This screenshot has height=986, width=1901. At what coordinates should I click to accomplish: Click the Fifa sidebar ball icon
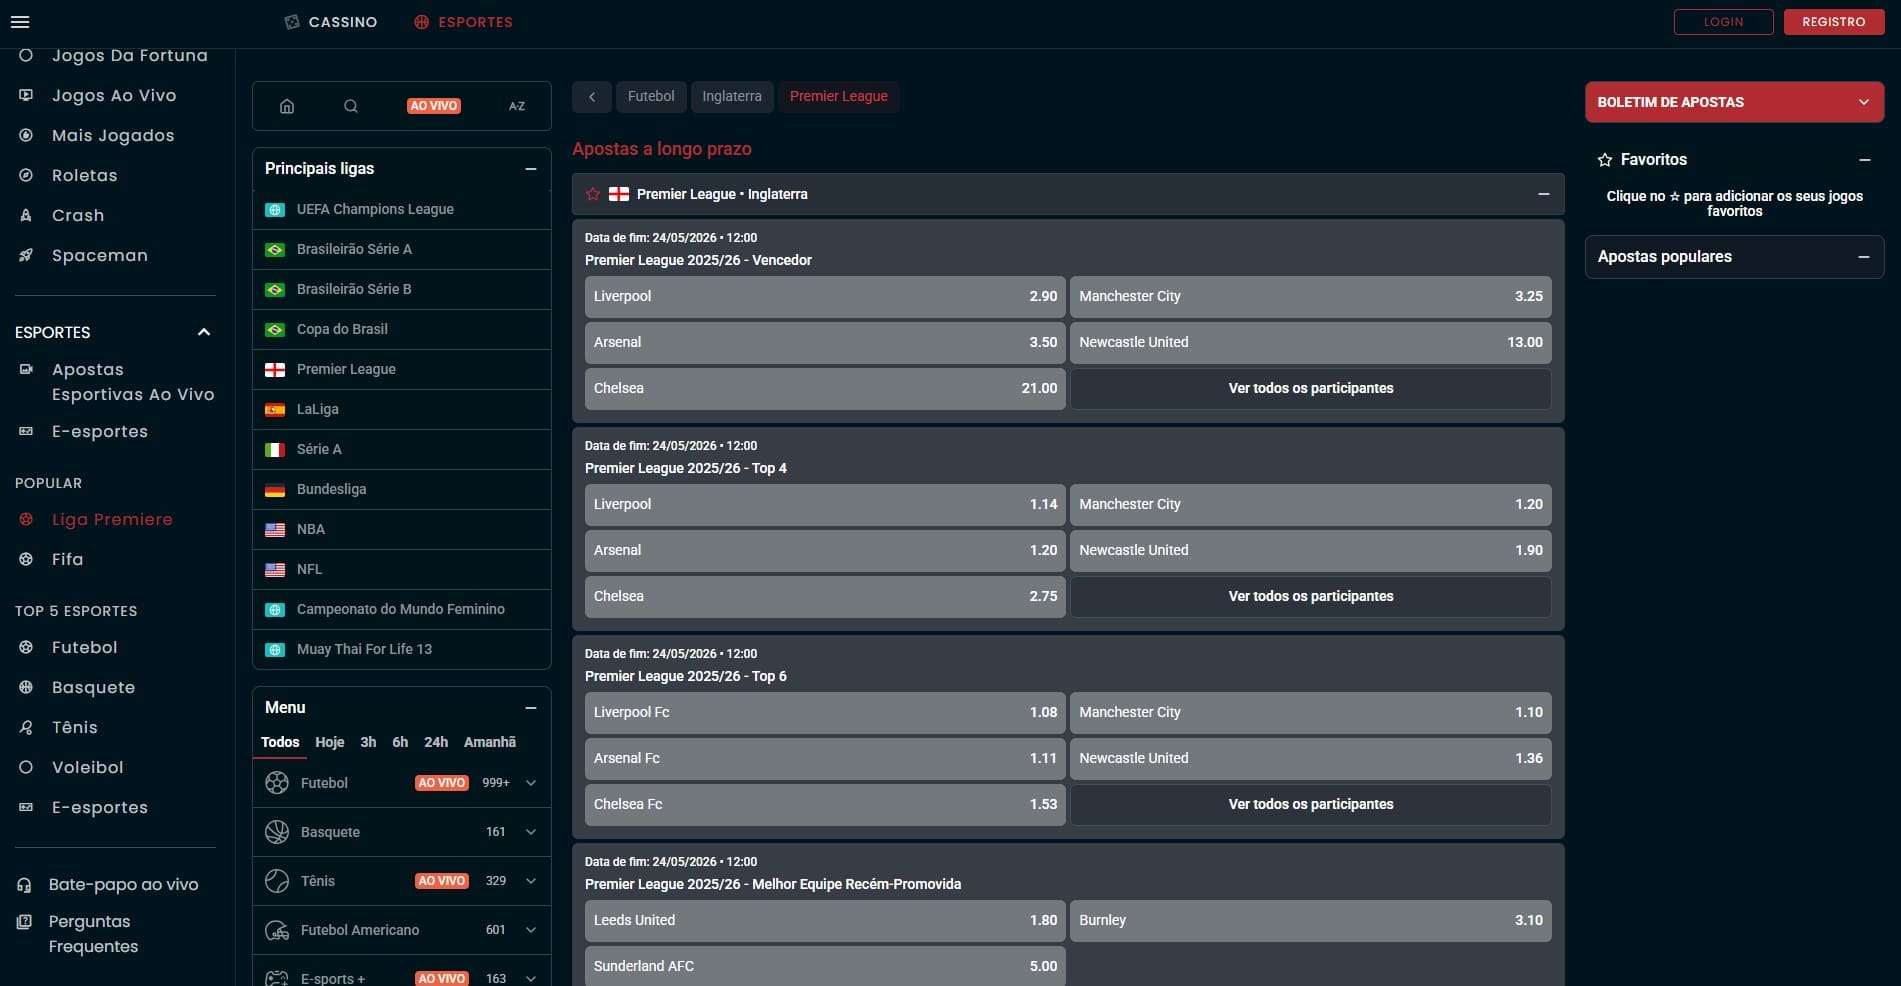point(26,559)
